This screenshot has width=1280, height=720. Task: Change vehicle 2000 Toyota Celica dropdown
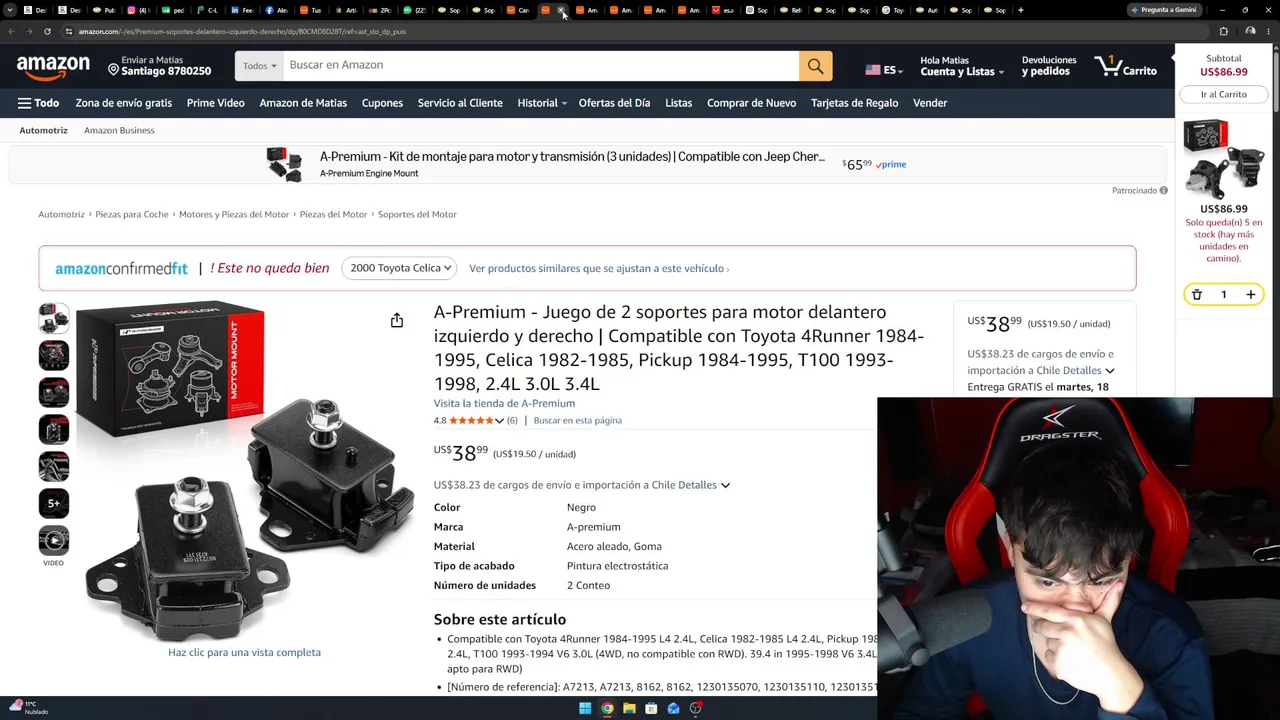(400, 268)
